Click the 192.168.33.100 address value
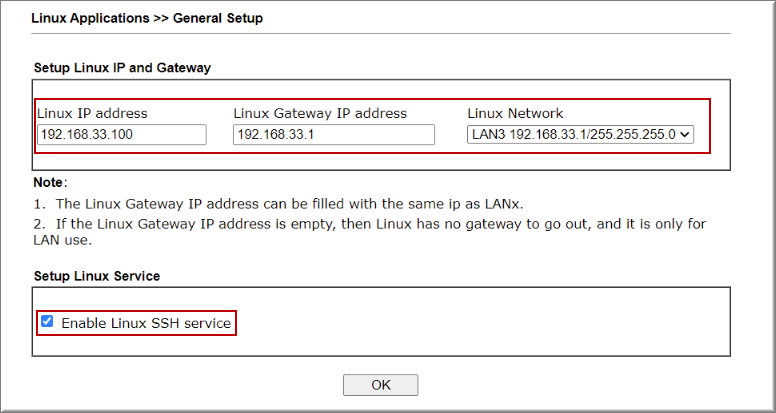 87,135
